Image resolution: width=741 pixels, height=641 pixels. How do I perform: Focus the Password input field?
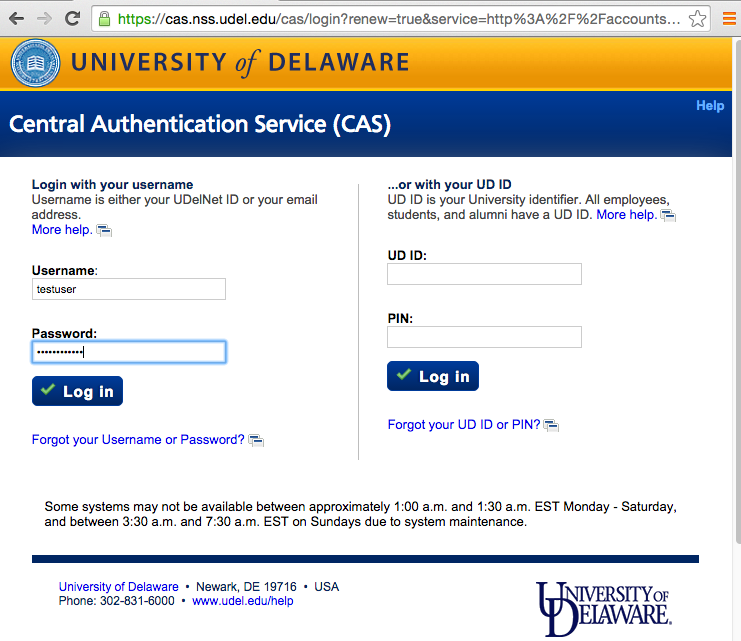tap(129, 352)
